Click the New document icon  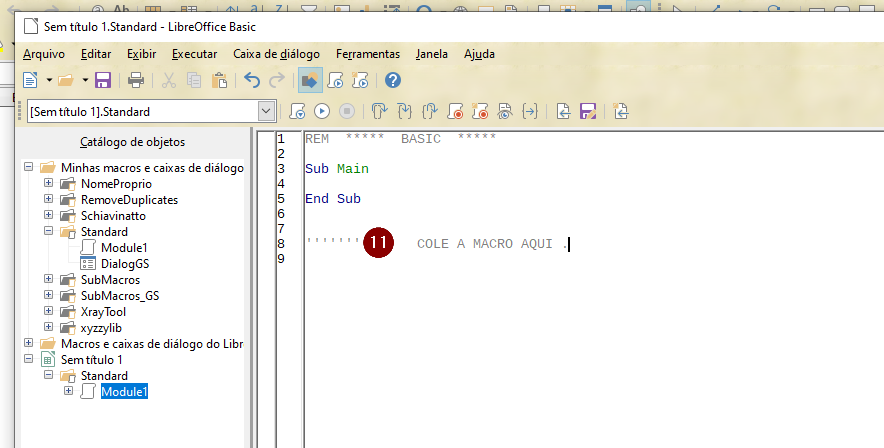pyautogui.click(x=30, y=81)
